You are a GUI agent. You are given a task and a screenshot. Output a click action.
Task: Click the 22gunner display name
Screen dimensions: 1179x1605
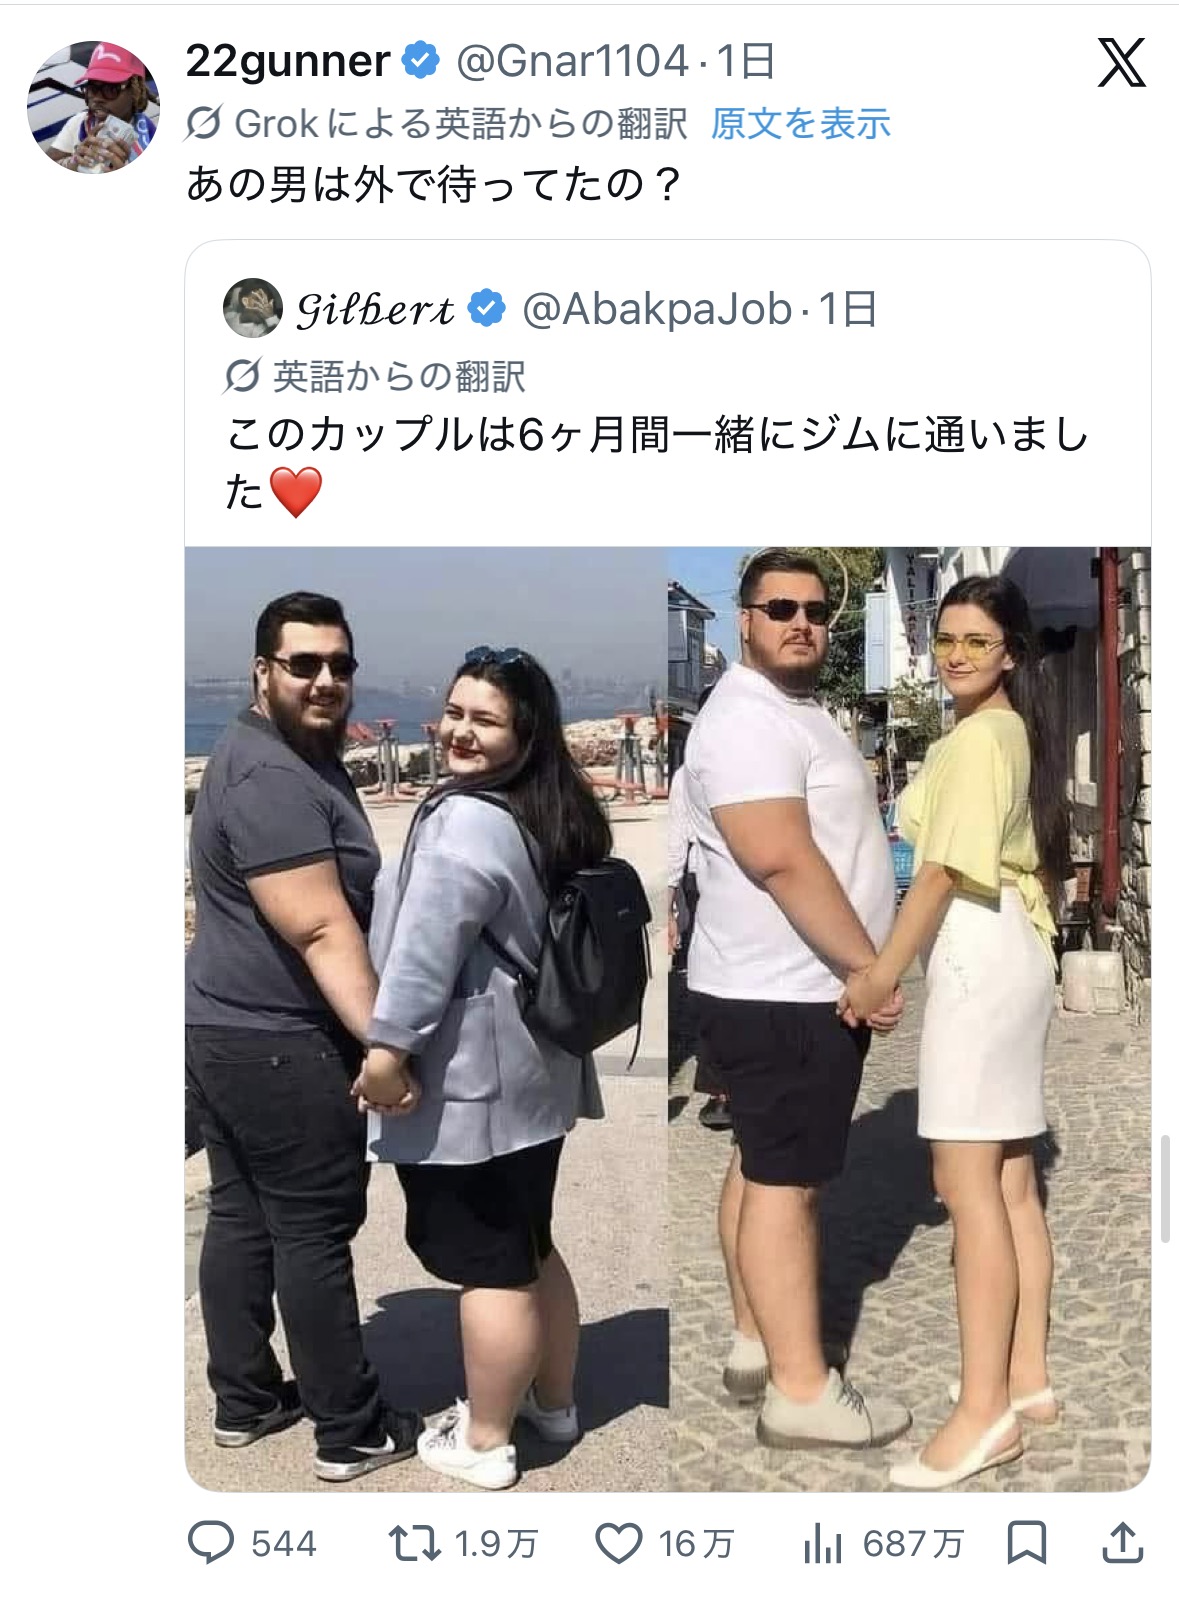tap(288, 62)
